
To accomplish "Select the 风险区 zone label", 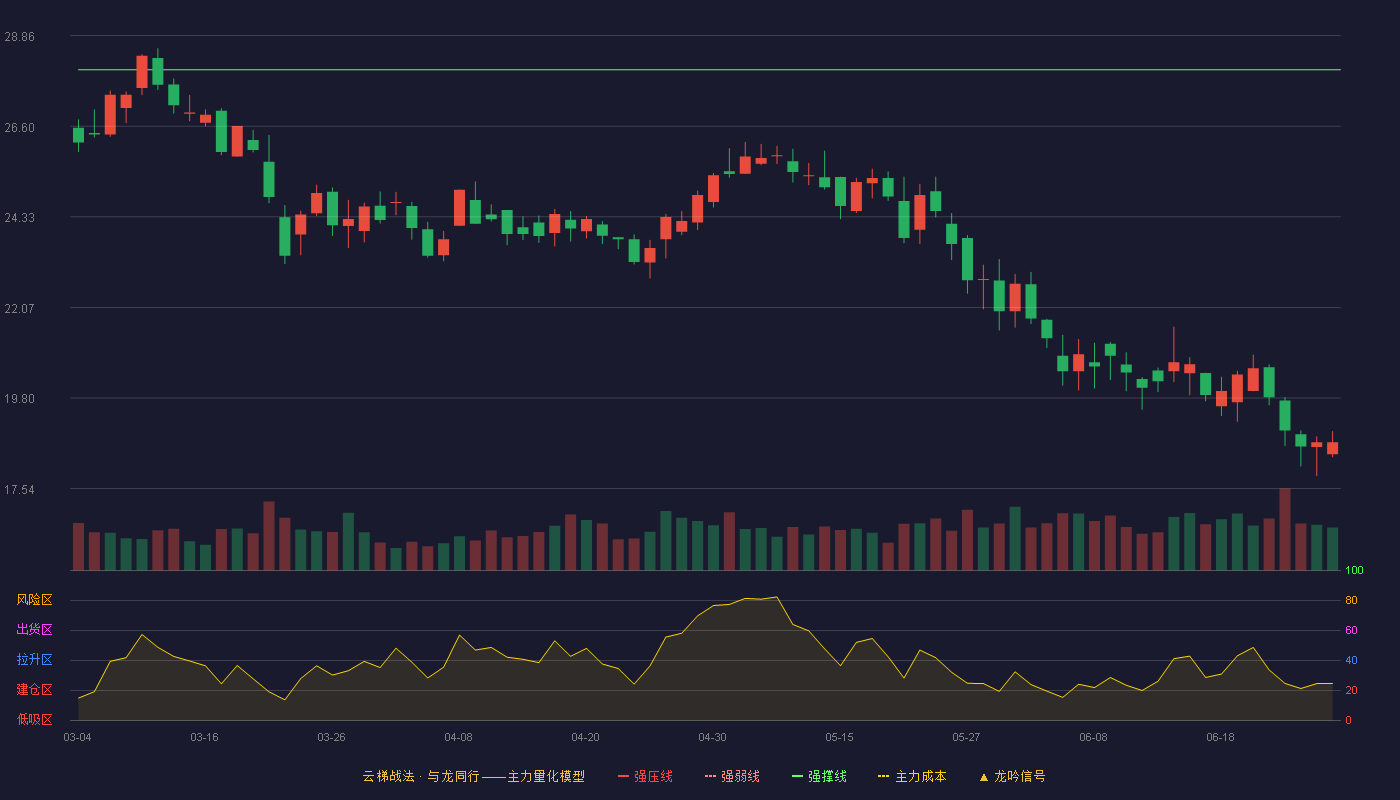I will coord(34,600).
